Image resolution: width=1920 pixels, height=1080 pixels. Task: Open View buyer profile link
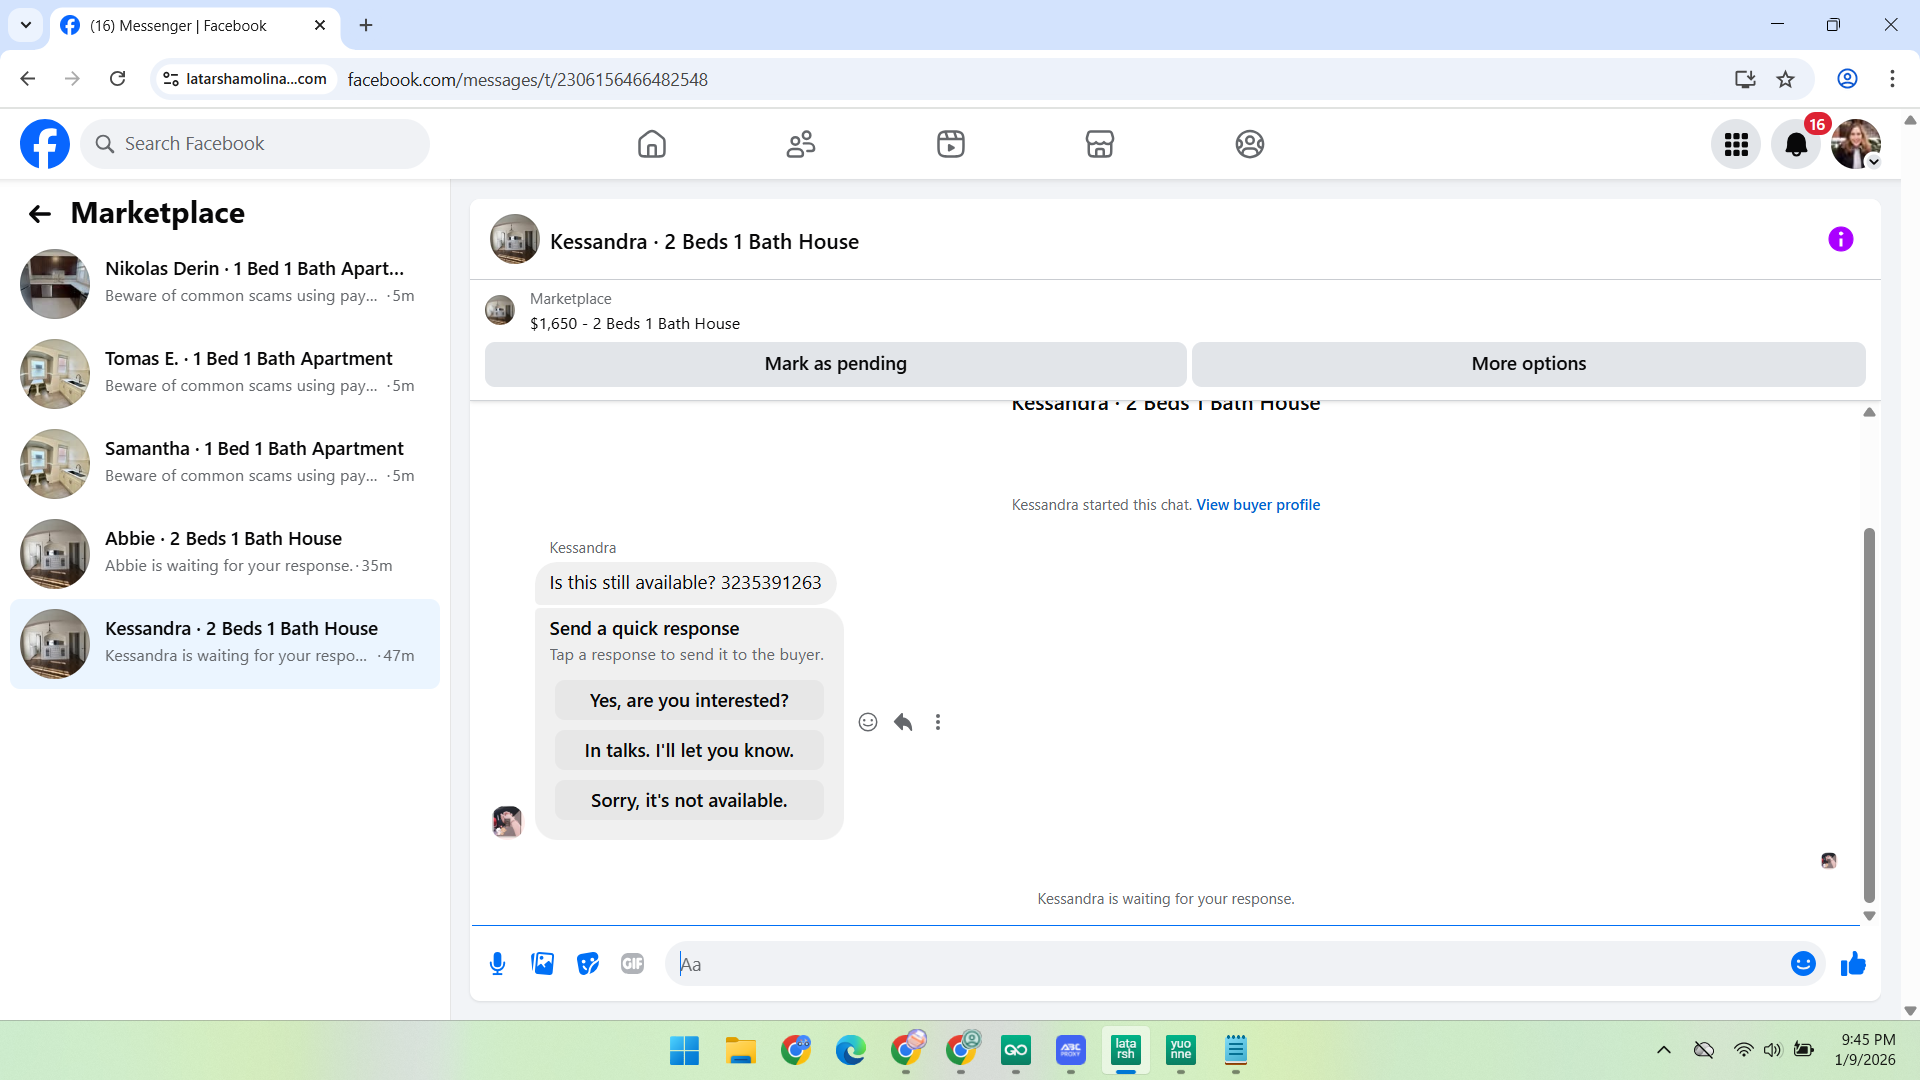[1258, 505]
